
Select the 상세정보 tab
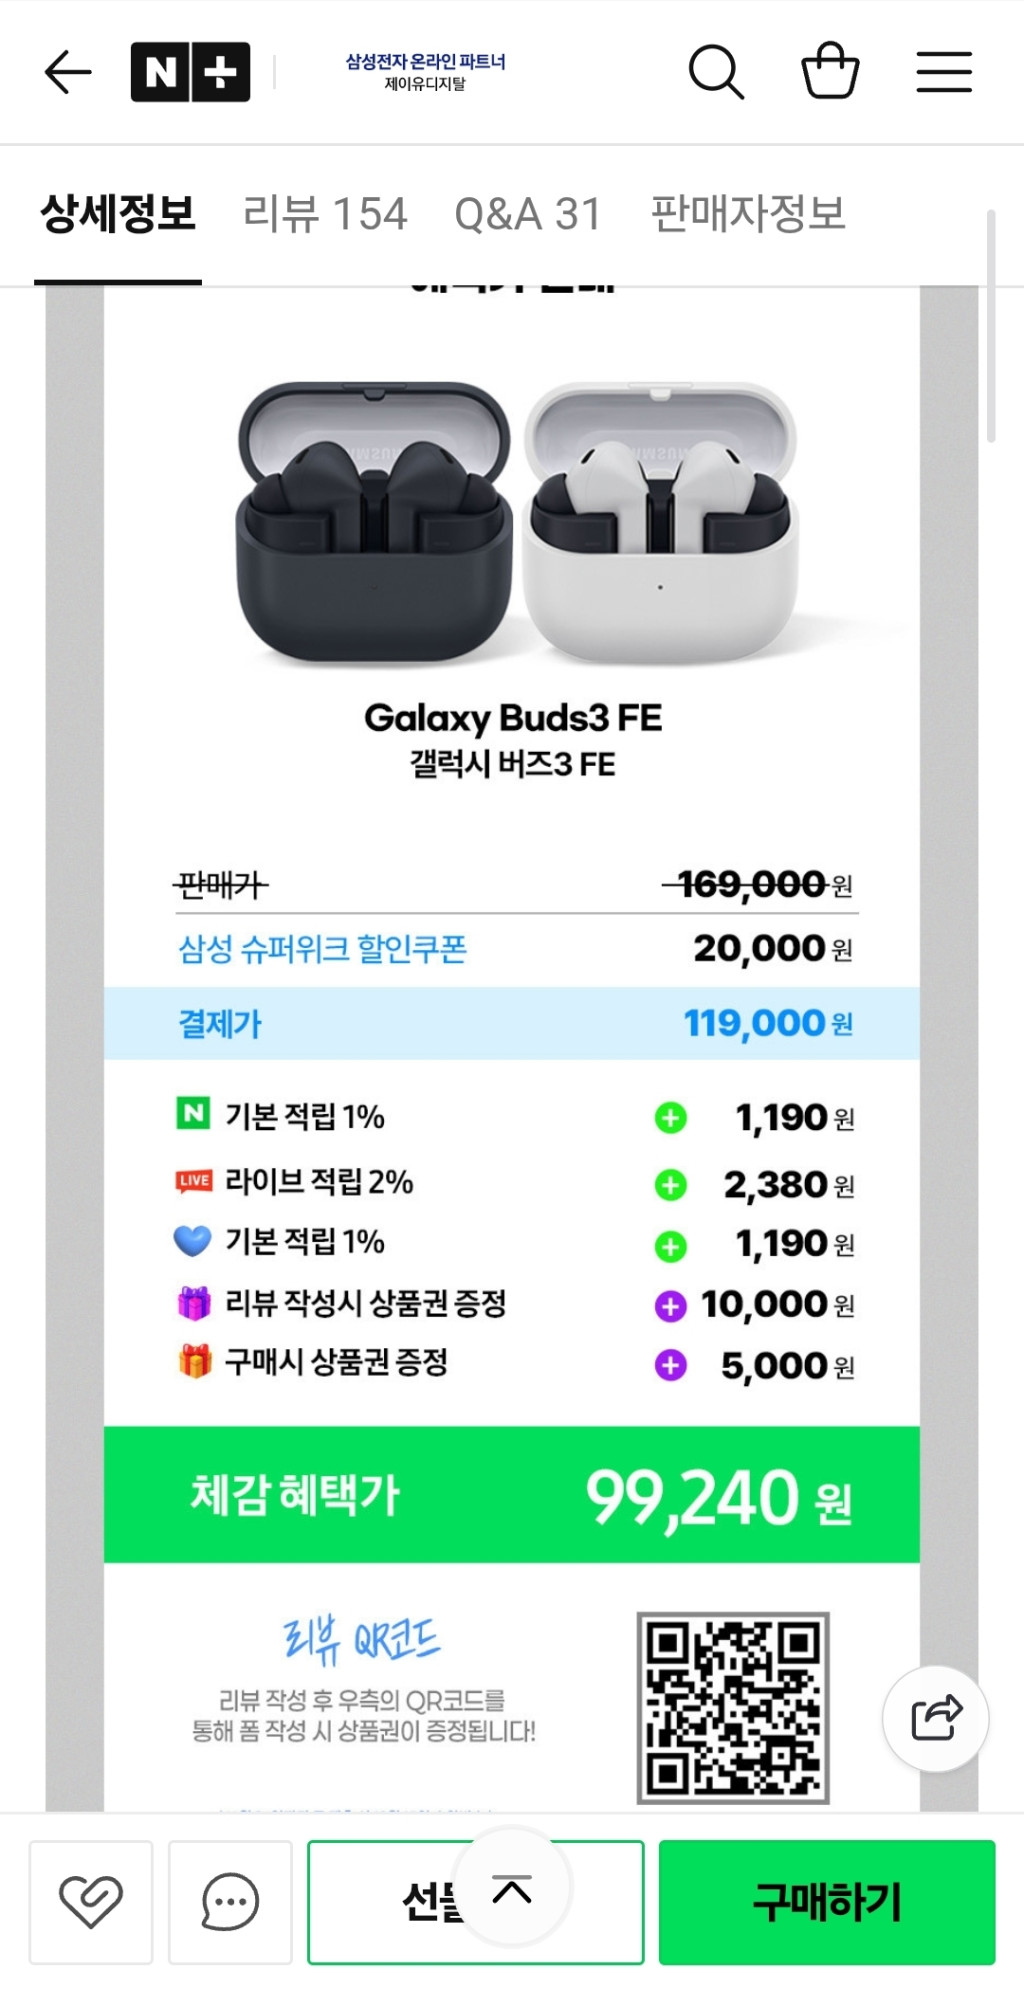click(x=118, y=214)
